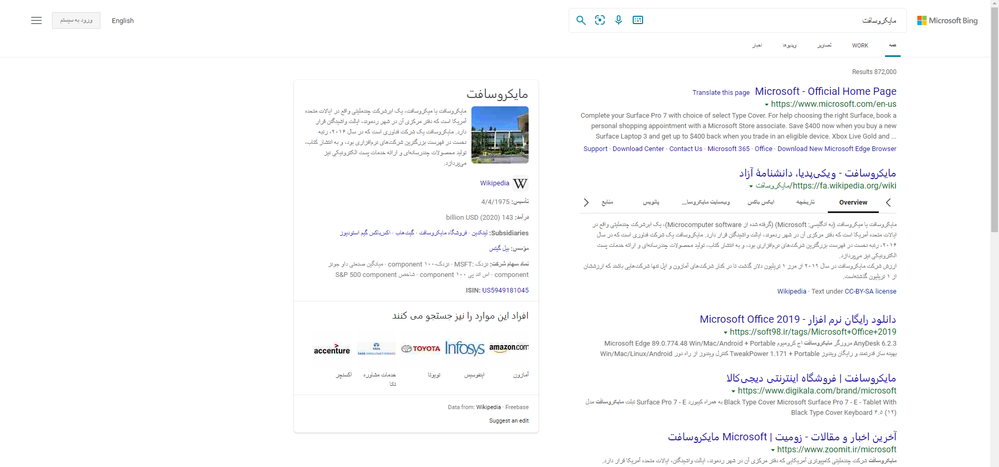Open Wikipedia link in Data from footer
The width and height of the screenshot is (999, 467).
[x=489, y=406]
